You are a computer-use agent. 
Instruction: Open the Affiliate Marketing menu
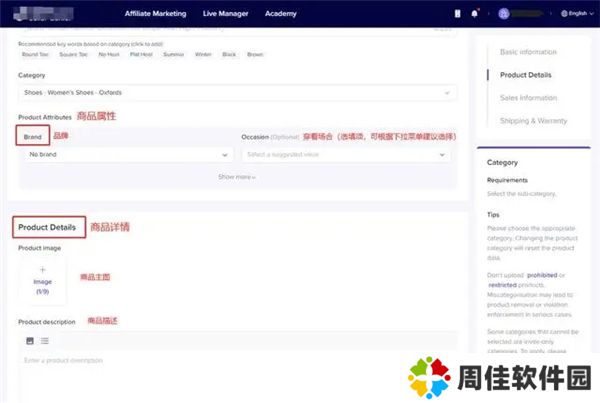pyautogui.click(x=158, y=13)
